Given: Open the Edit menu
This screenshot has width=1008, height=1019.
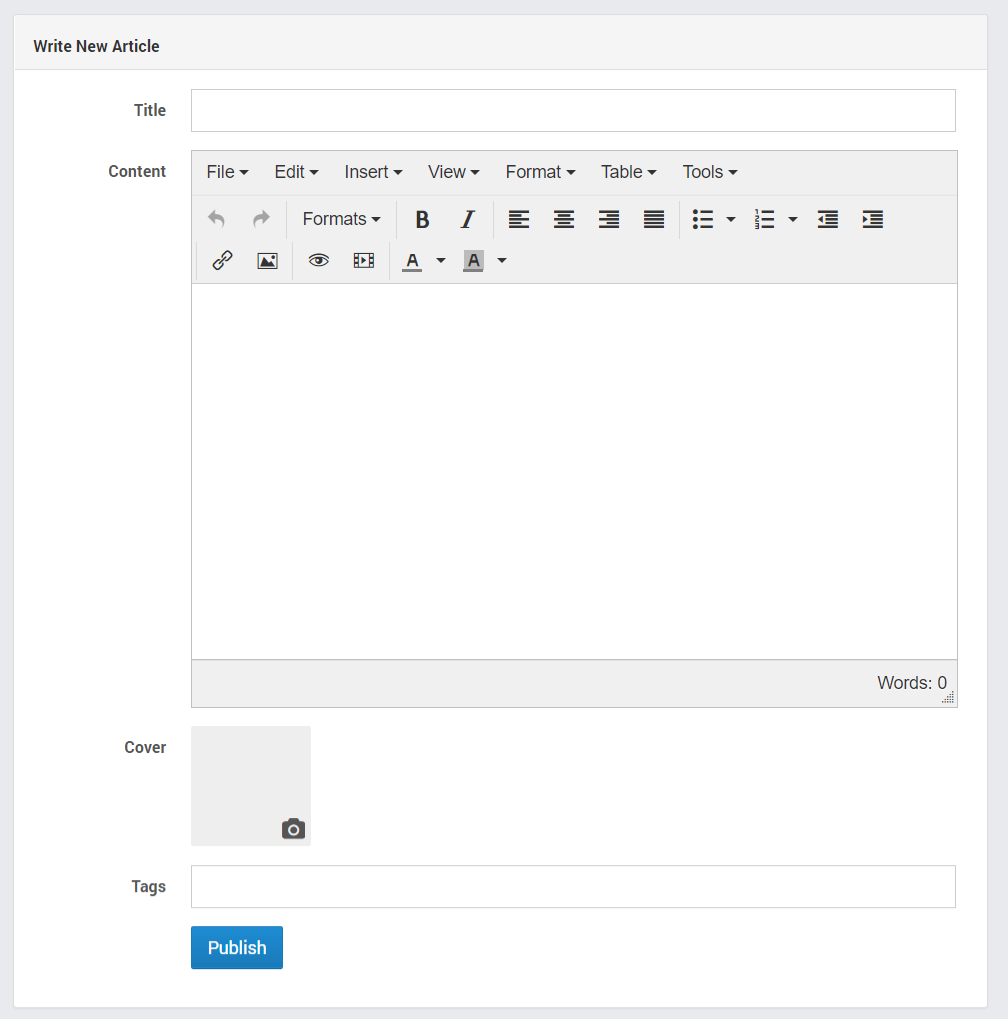Looking at the screenshot, I should coord(296,172).
